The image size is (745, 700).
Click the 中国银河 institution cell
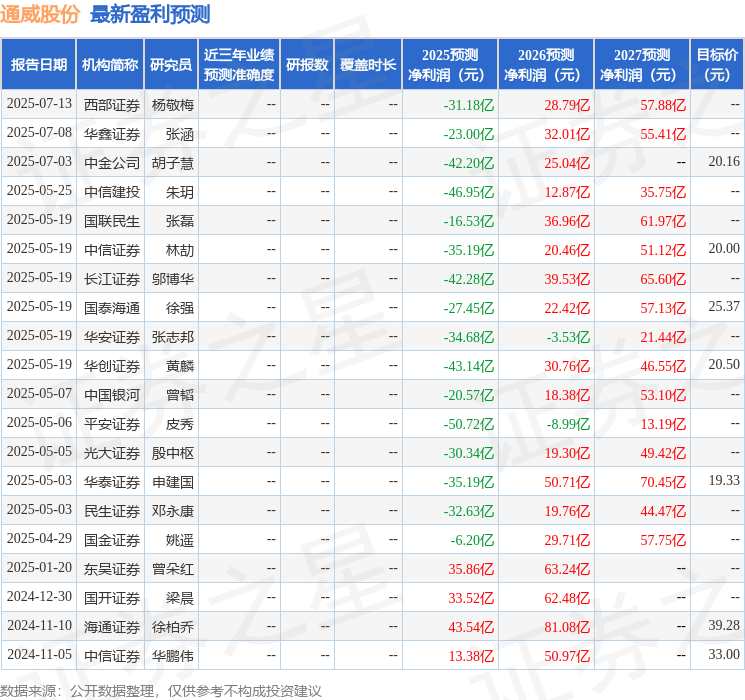point(112,395)
